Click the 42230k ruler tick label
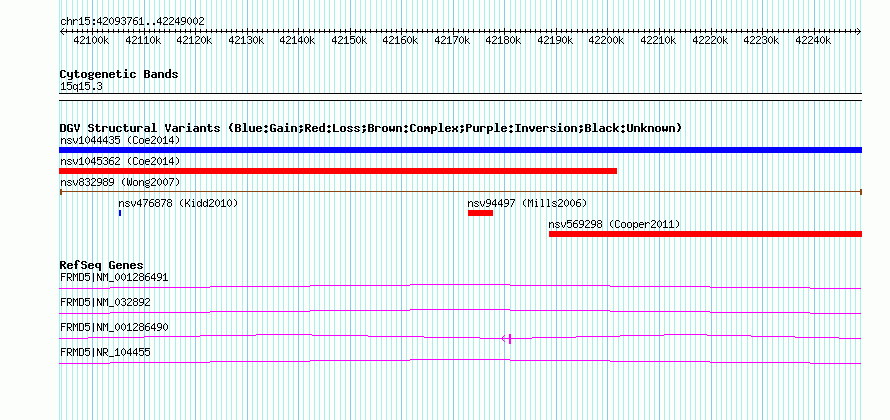The height and width of the screenshot is (420, 890). click(x=763, y=40)
